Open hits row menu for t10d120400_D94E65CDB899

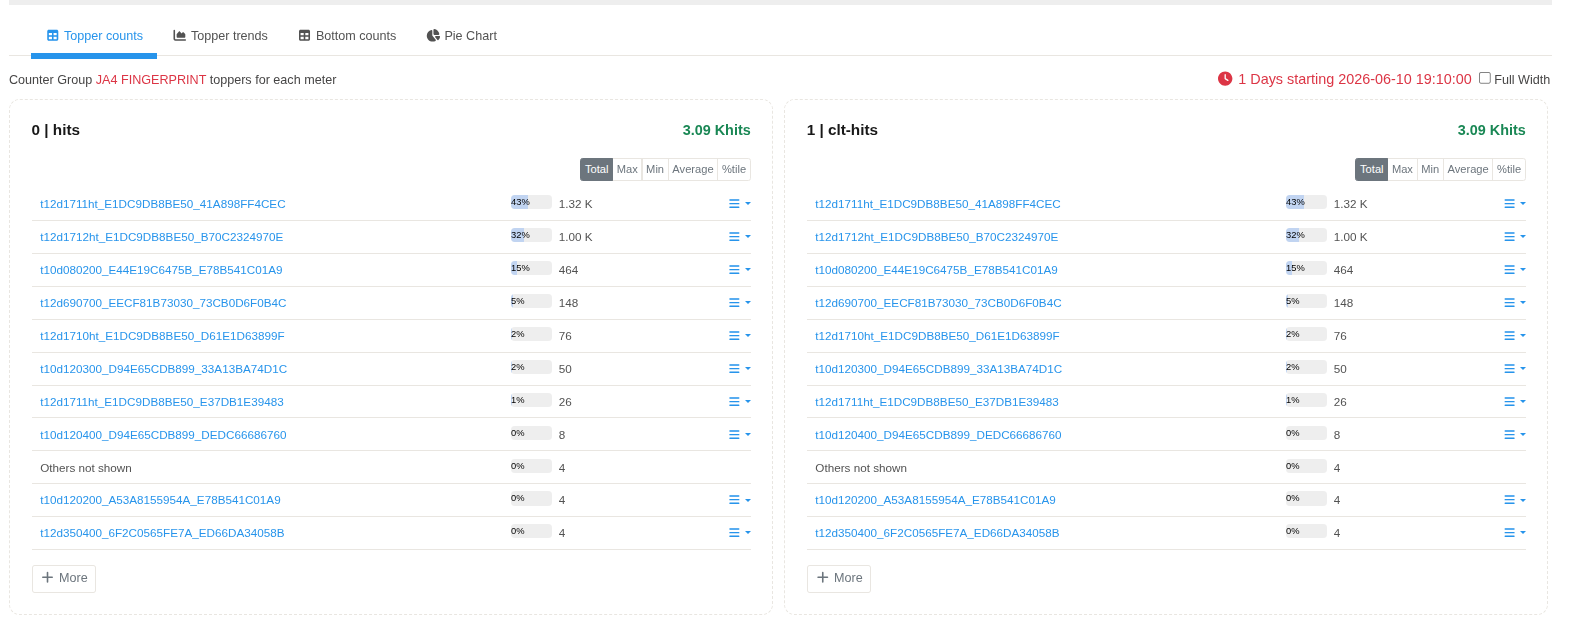click(x=739, y=435)
